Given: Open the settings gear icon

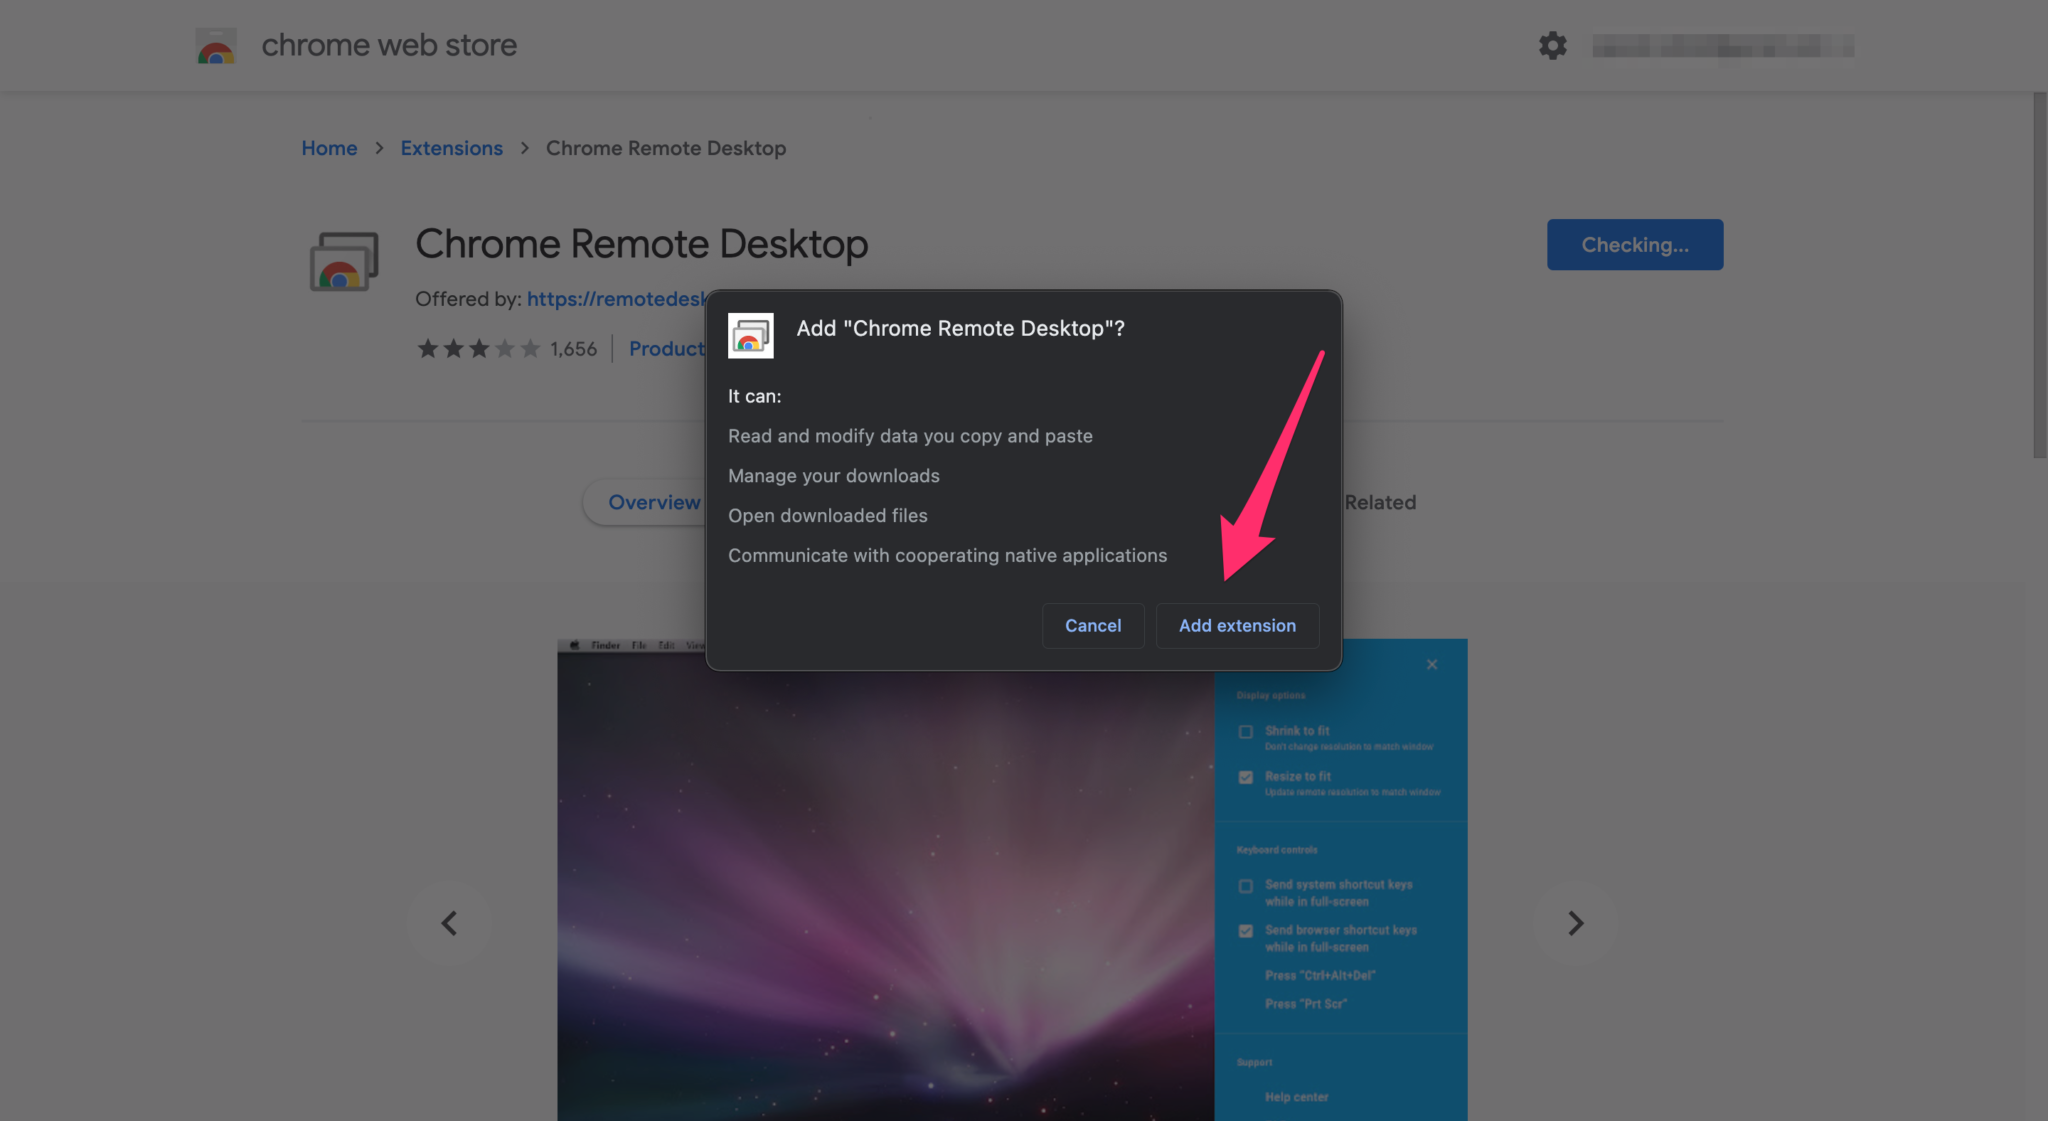Looking at the screenshot, I should coord(1552,45).
